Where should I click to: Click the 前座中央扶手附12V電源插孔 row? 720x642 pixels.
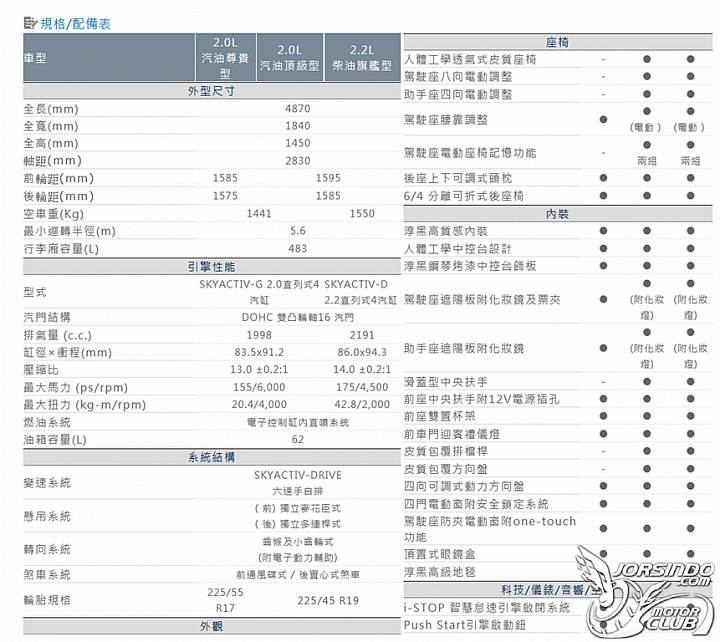[x=558, y=399]
